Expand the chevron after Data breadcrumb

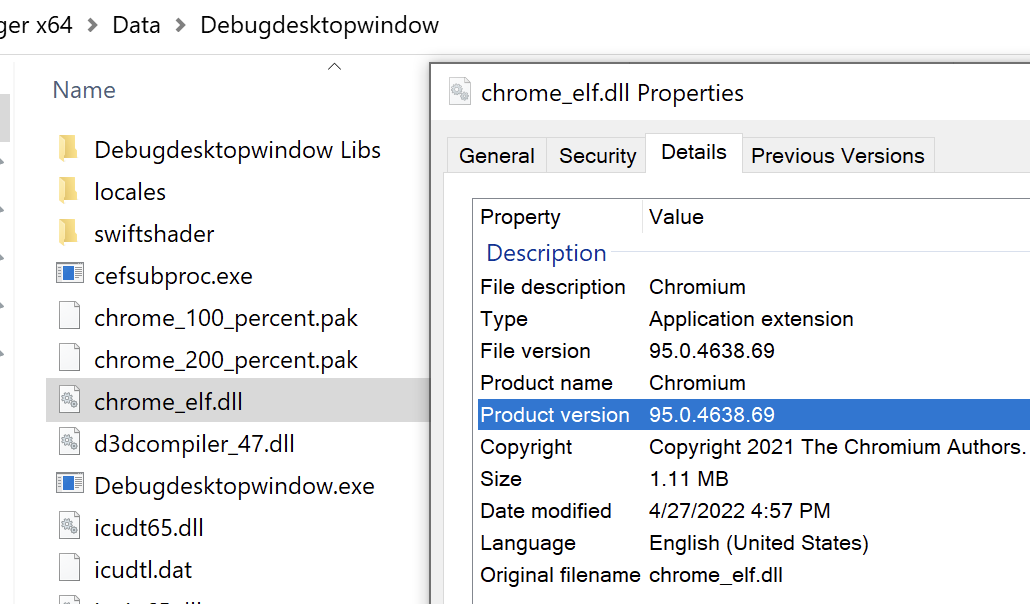pos(181,26)
